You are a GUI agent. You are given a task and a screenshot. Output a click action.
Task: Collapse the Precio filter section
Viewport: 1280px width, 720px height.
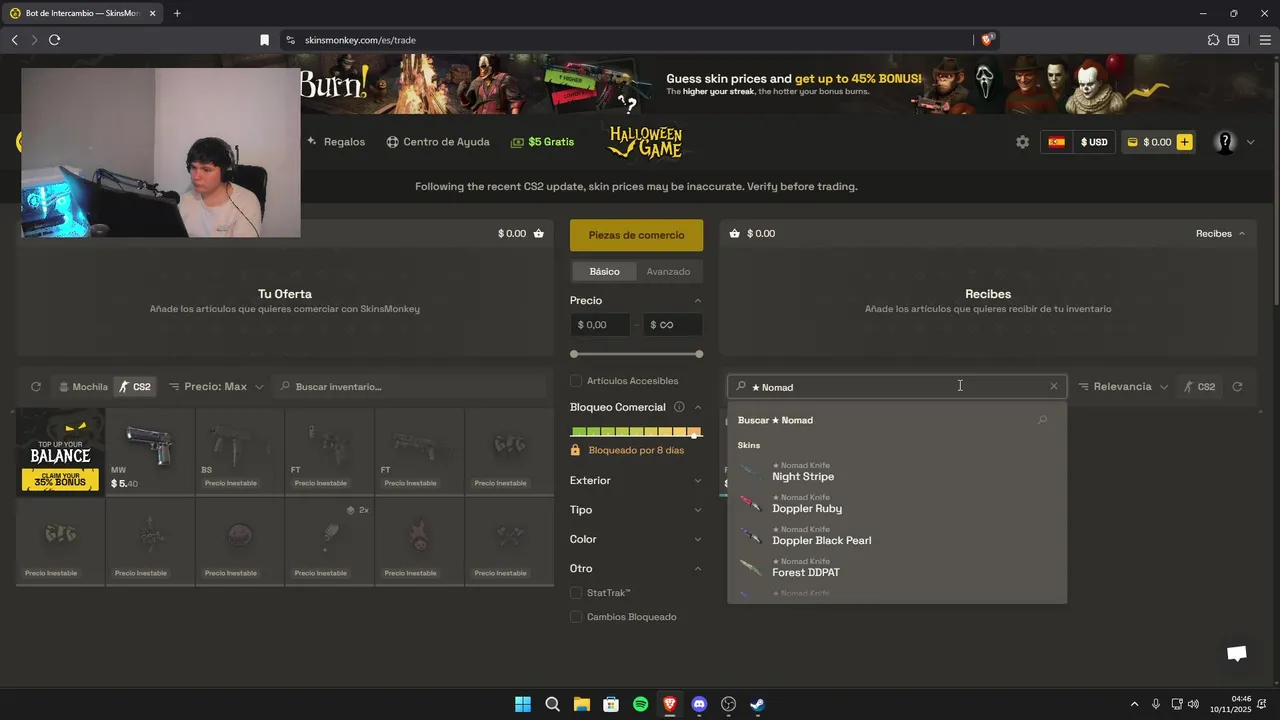698,301
